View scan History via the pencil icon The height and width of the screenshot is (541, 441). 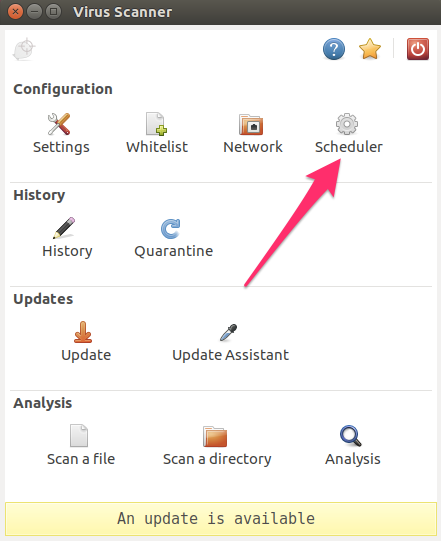[64, 228]
